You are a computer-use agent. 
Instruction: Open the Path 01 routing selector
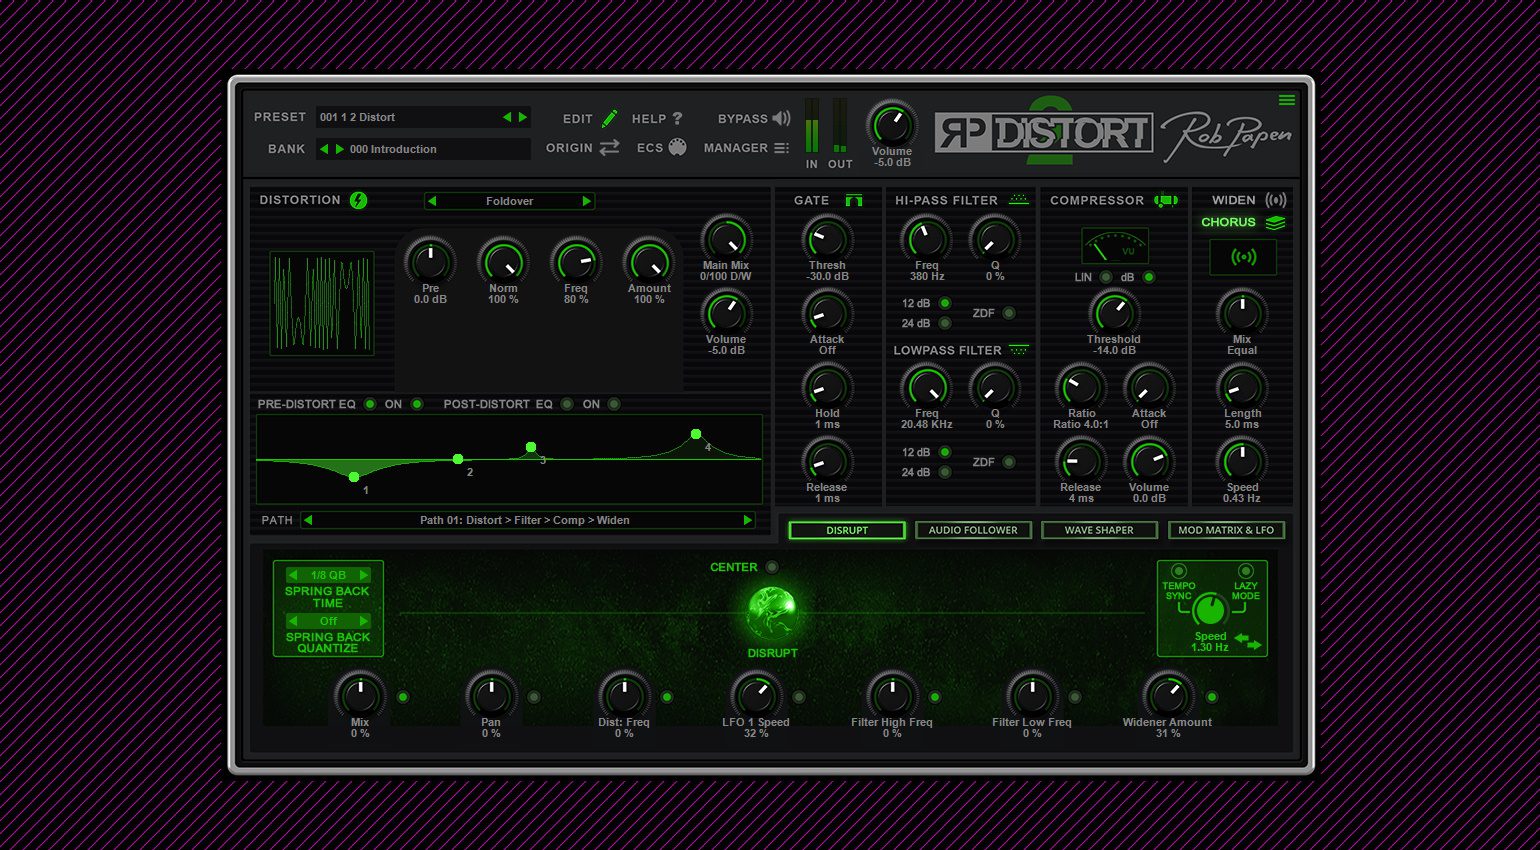click(527, 520)
